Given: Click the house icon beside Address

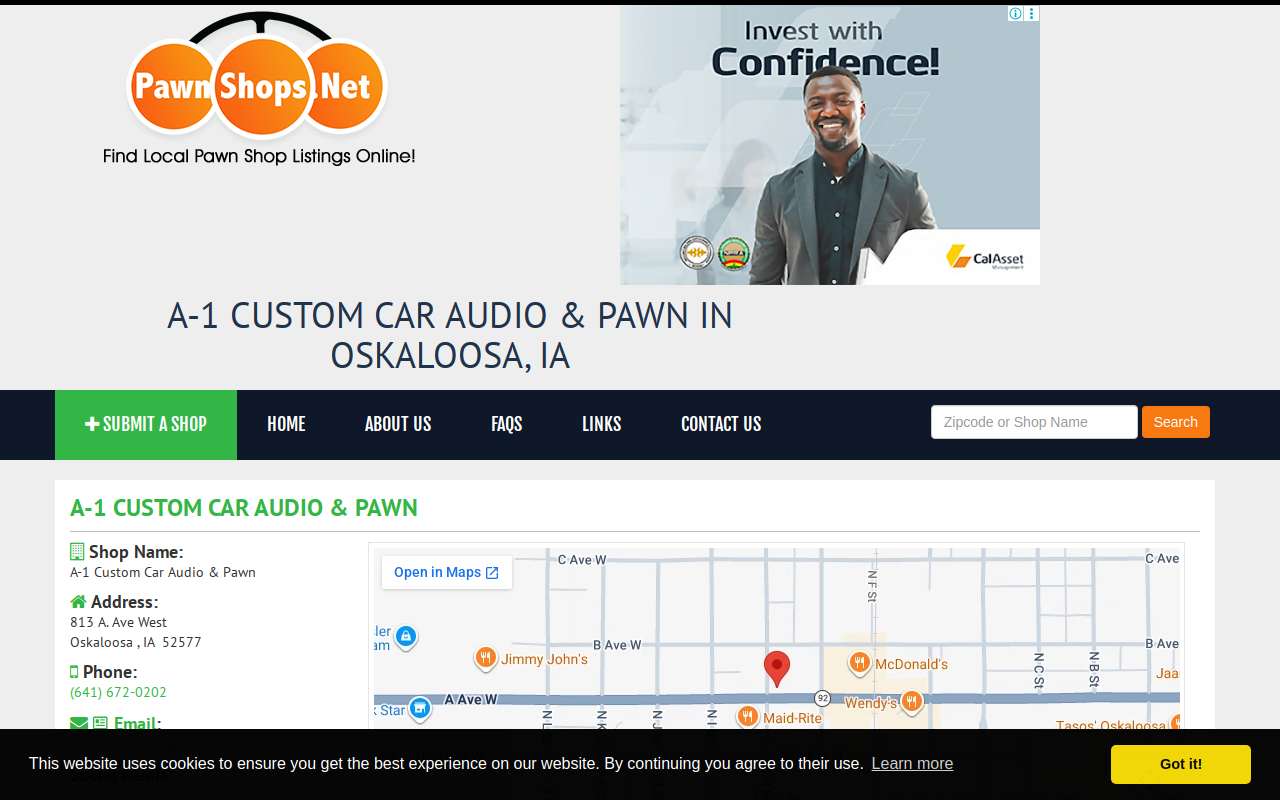Looking at the screenshot, I should pos(78,602).
